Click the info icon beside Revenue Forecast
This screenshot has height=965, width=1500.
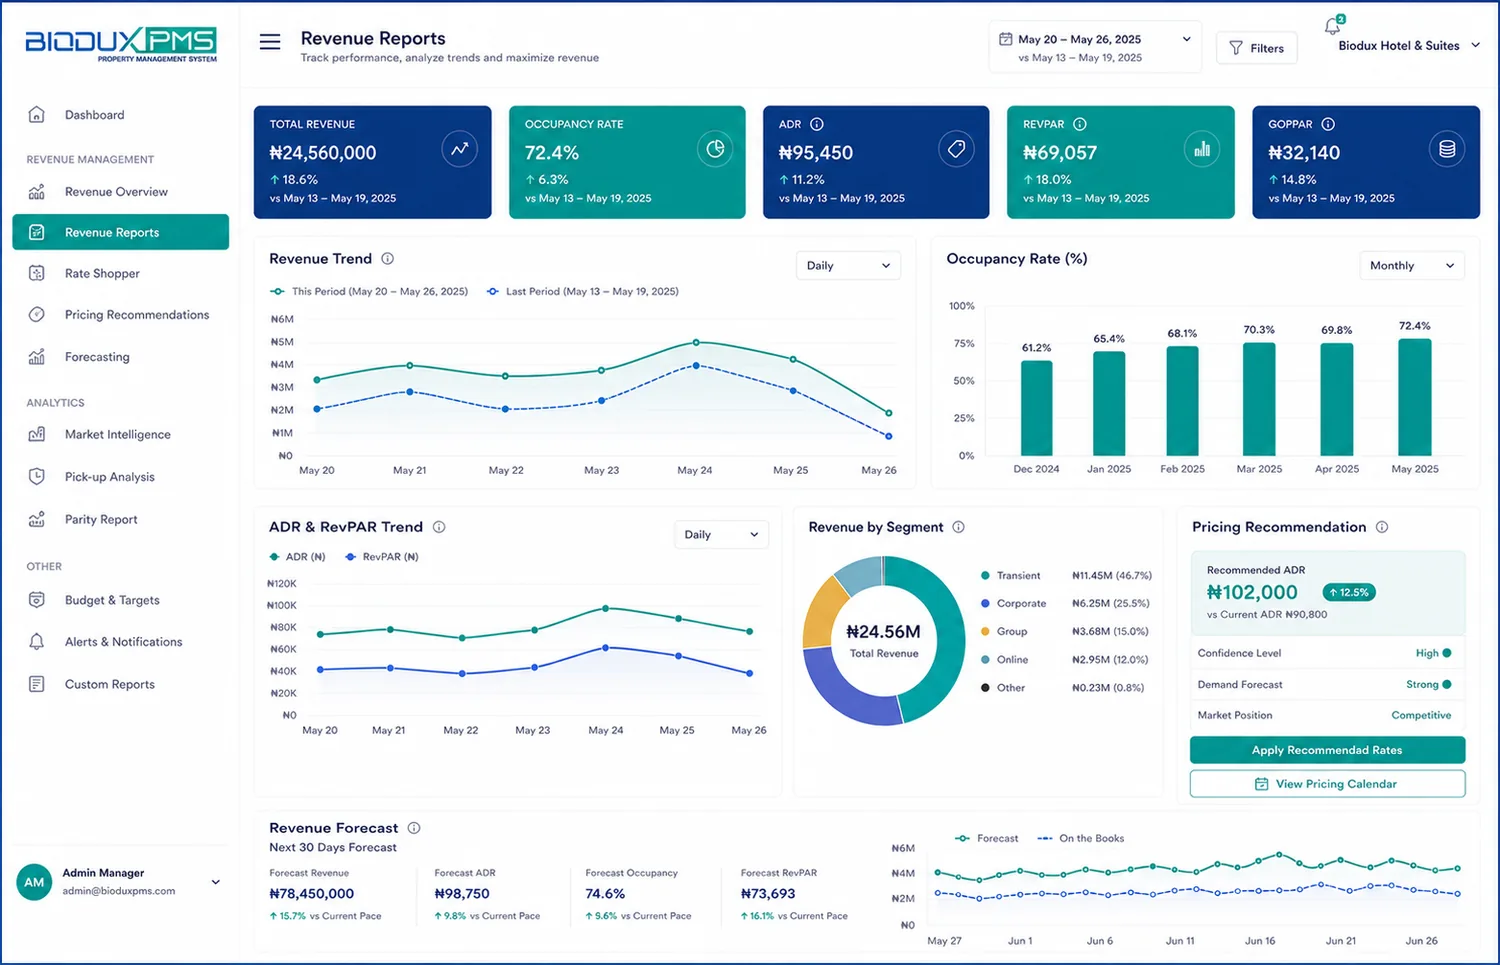pos(414,828)
